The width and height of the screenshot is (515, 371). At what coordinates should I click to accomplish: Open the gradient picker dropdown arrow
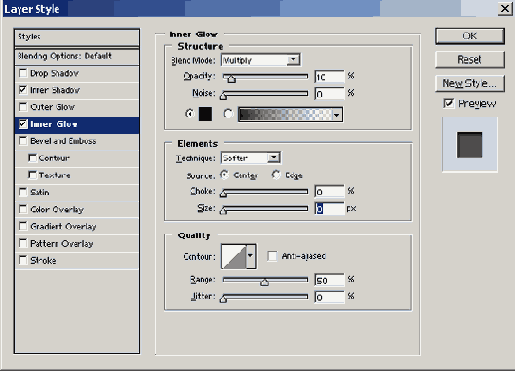coord(337,115)
